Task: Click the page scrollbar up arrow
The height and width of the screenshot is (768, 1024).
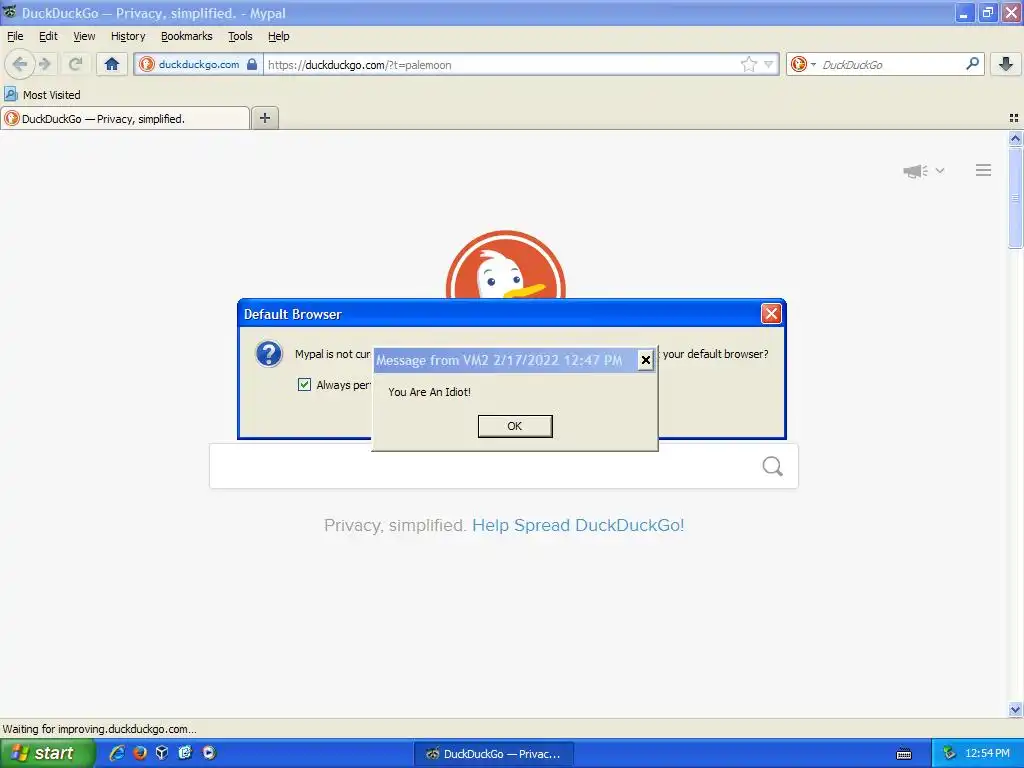Action: pyautogui.click(x=1015, y=138)
